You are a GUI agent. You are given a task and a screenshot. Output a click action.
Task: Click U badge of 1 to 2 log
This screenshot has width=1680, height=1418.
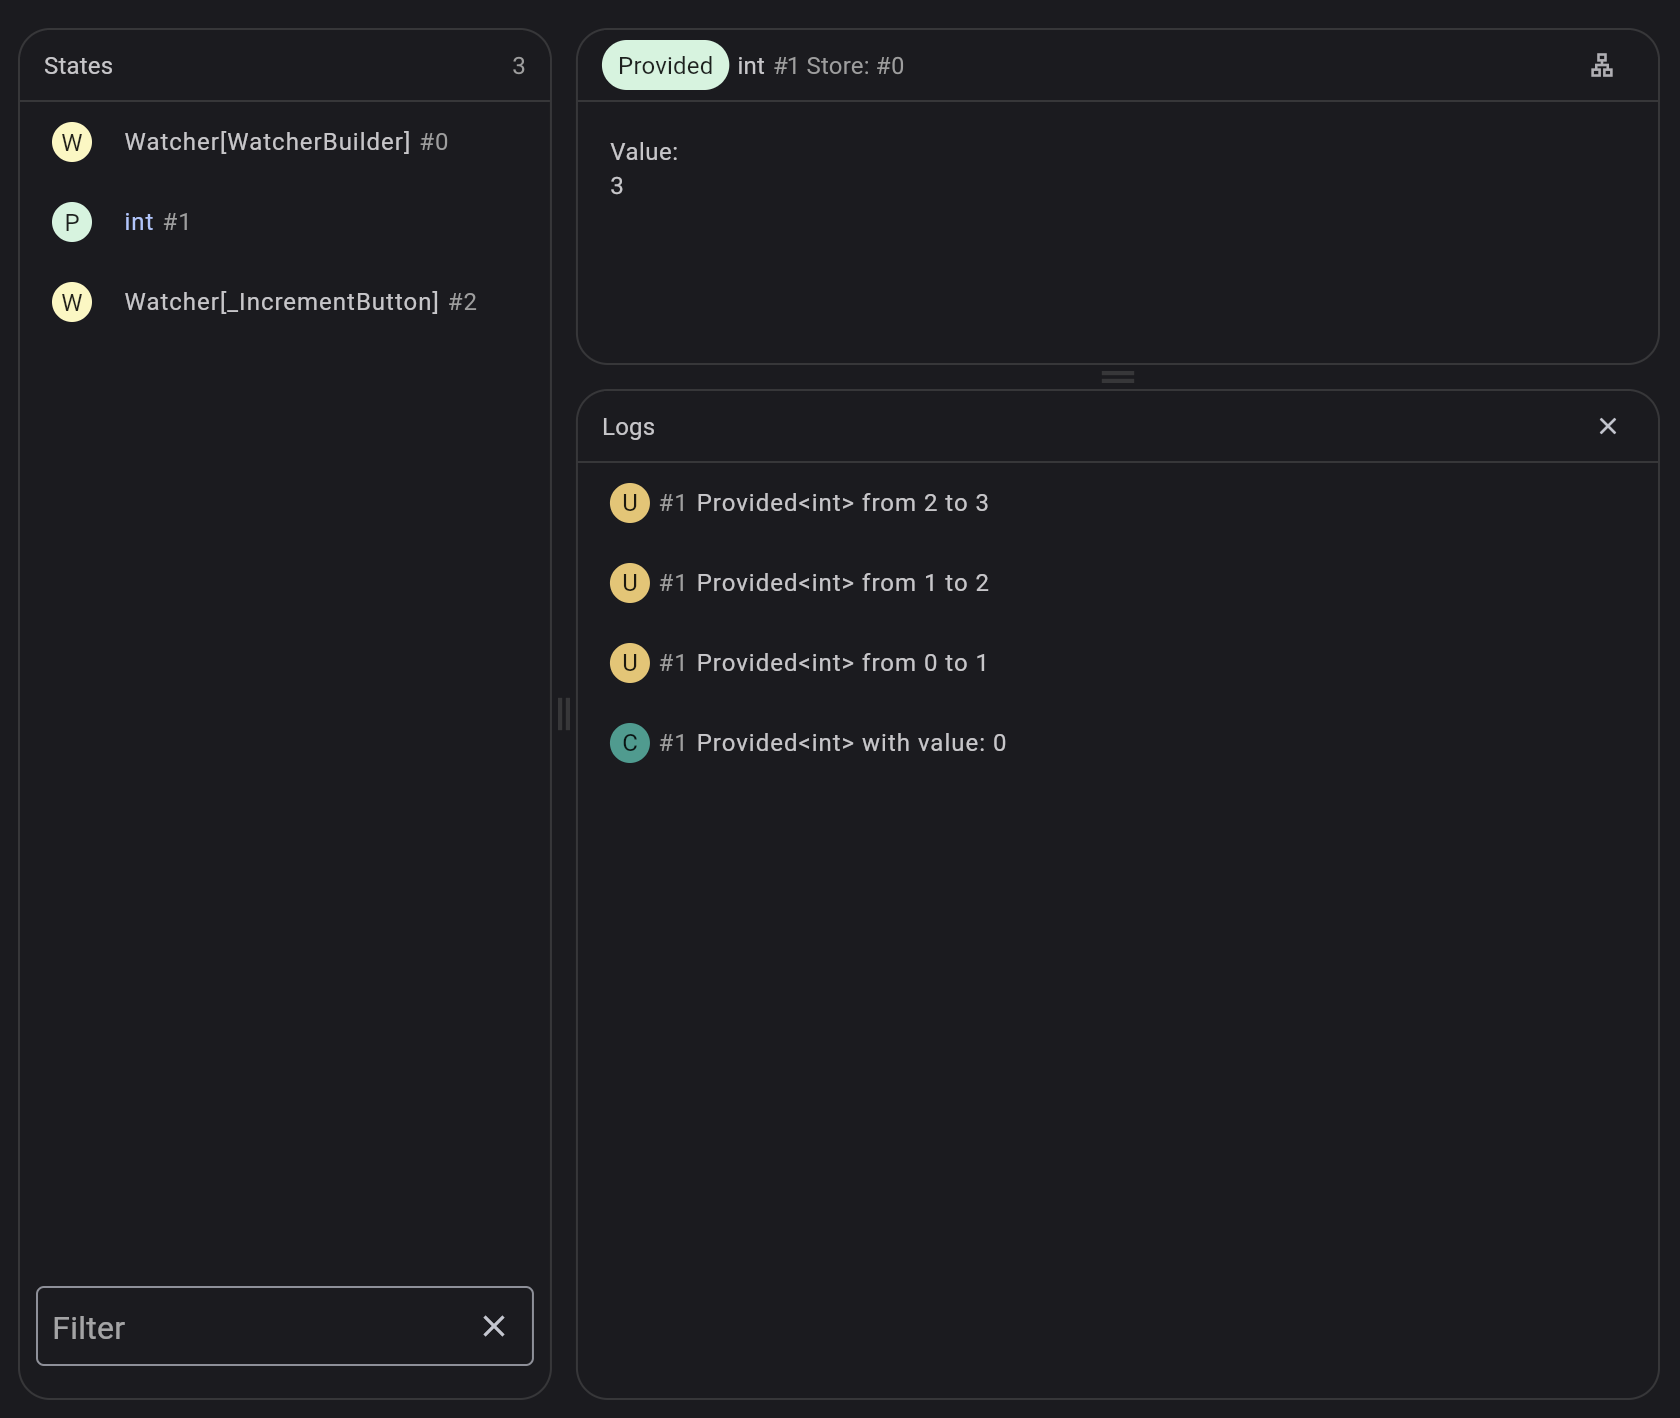630,583
